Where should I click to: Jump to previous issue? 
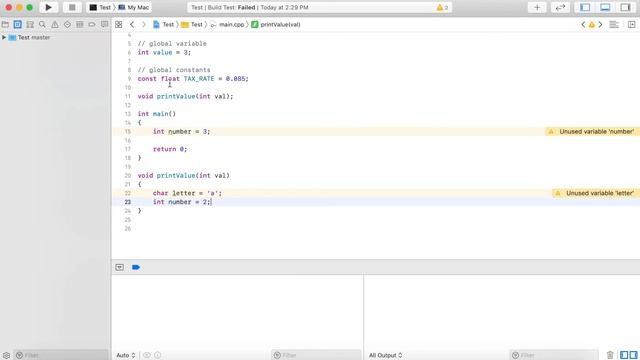583,24
